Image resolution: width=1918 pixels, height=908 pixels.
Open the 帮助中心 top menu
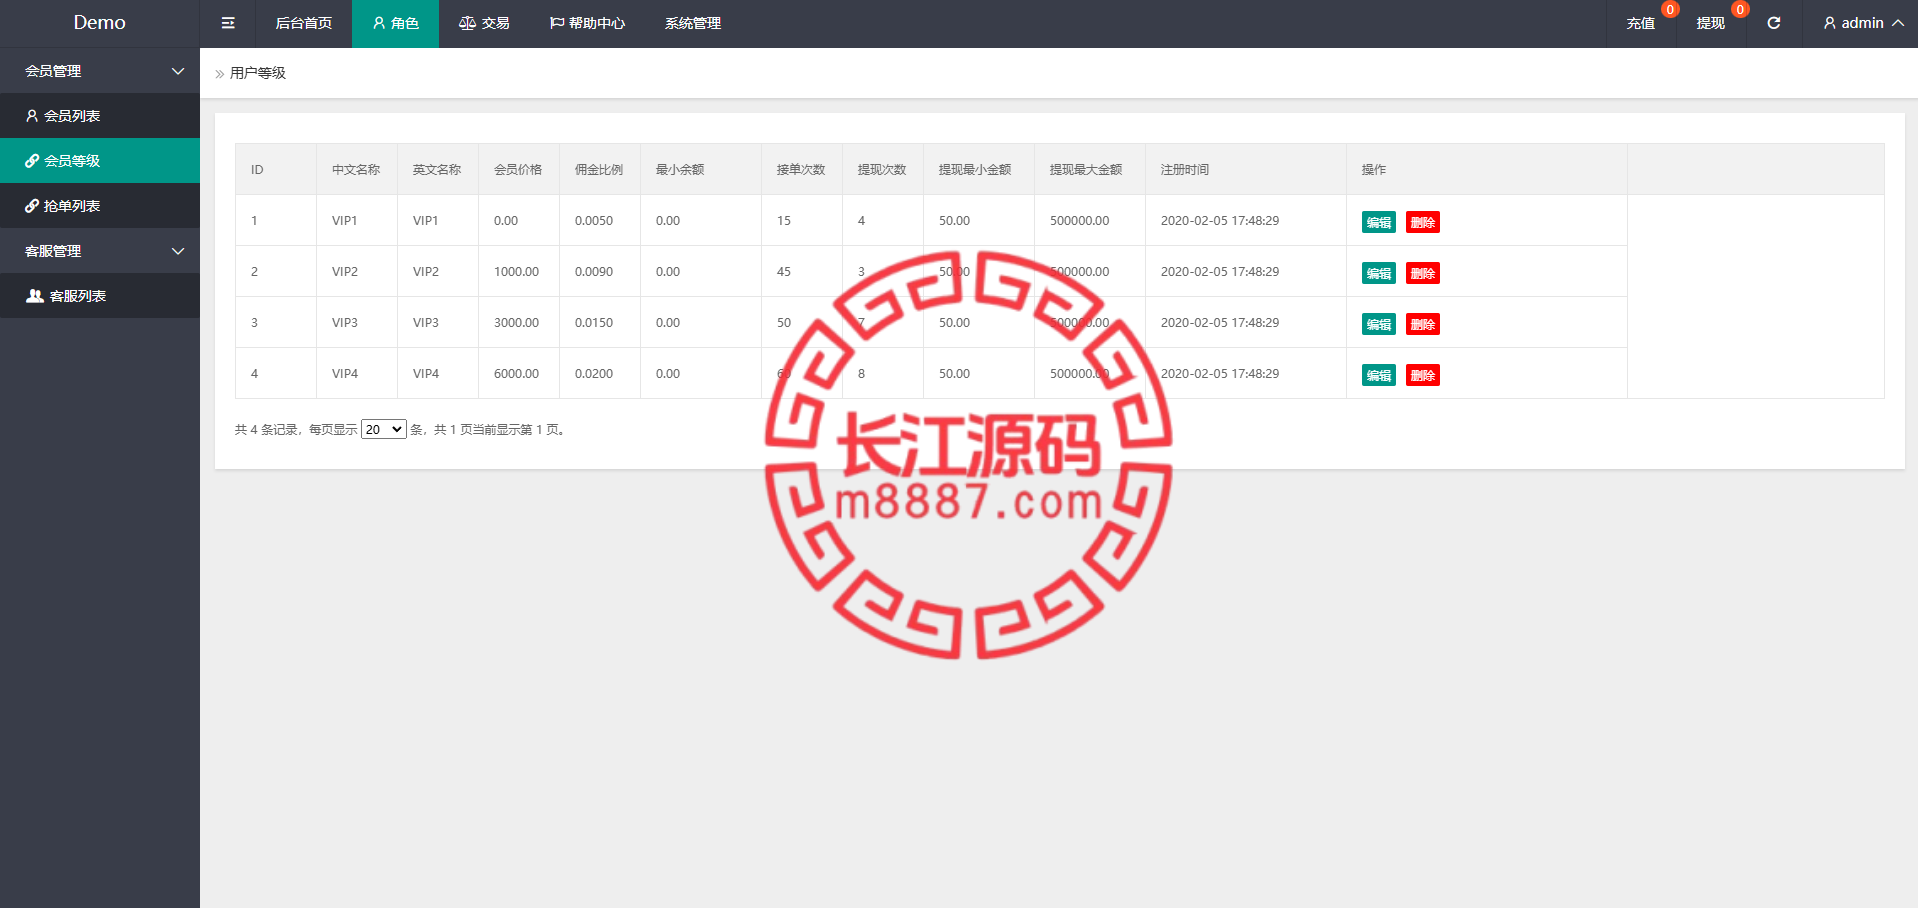(587, 23)
